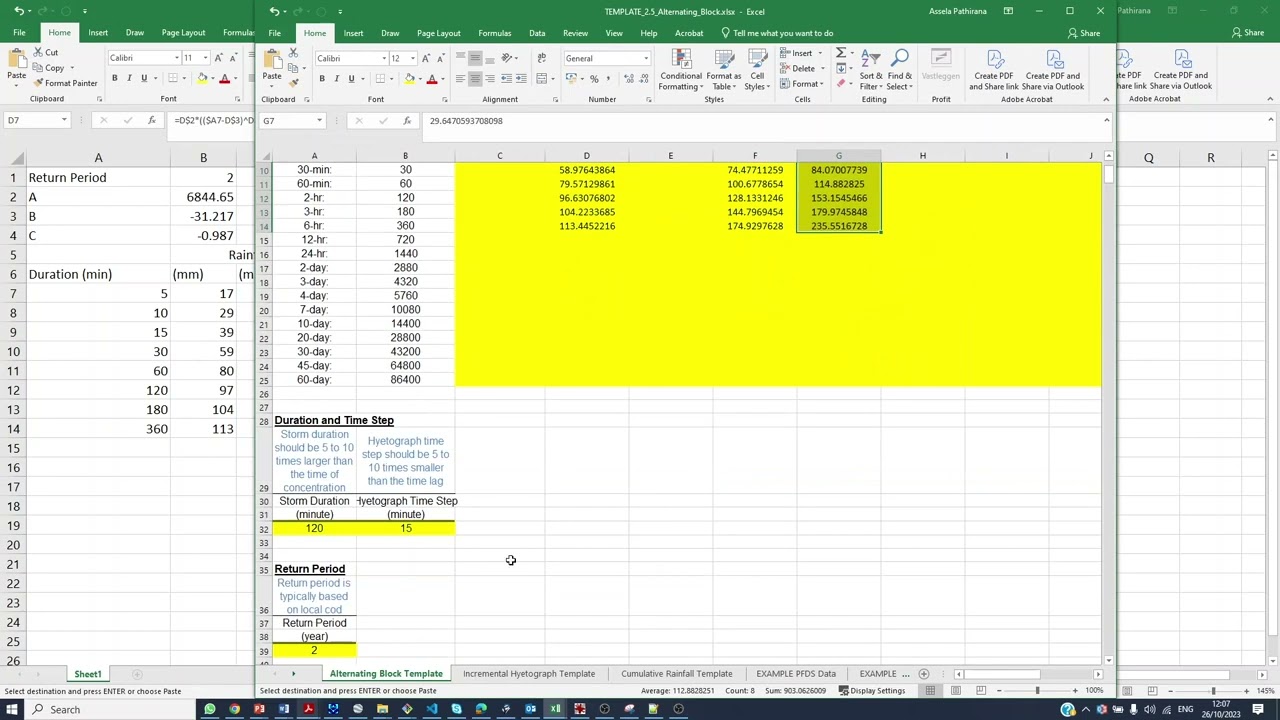The image size is (1280, 720).
Task: Open Formulas ribbon tab in front window
Action: pyautogui.click(x=494, y=33)
